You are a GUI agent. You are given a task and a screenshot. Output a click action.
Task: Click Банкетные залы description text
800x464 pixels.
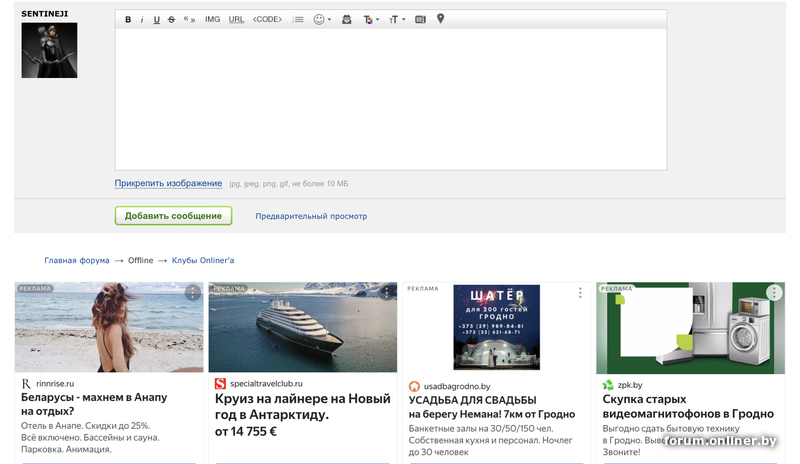(x=490, y=440)
